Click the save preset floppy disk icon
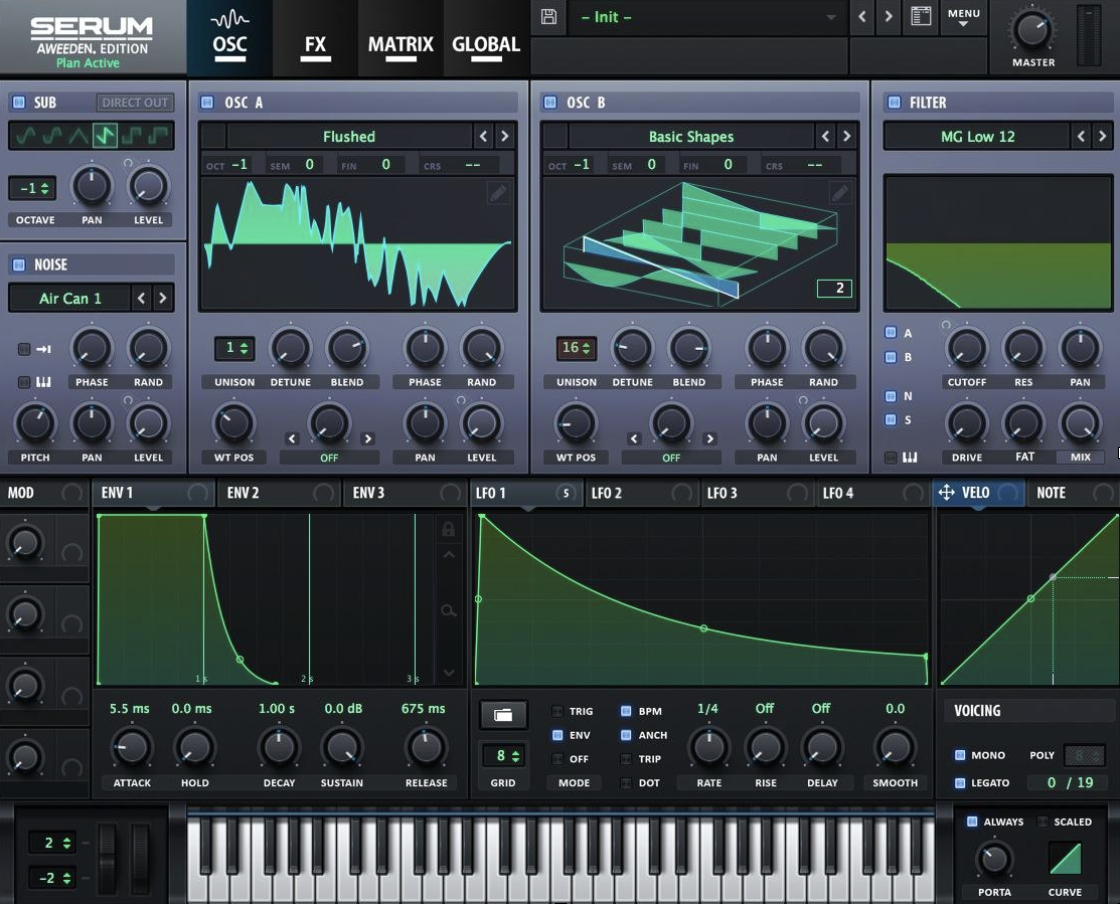The height and width of the screenshot is (904, 1120). click(549, 16)
